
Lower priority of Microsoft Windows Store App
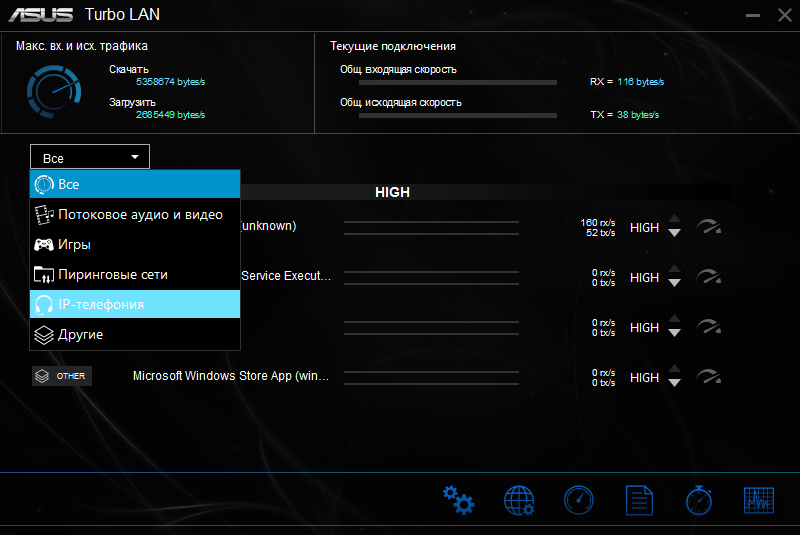coord(674,383)
